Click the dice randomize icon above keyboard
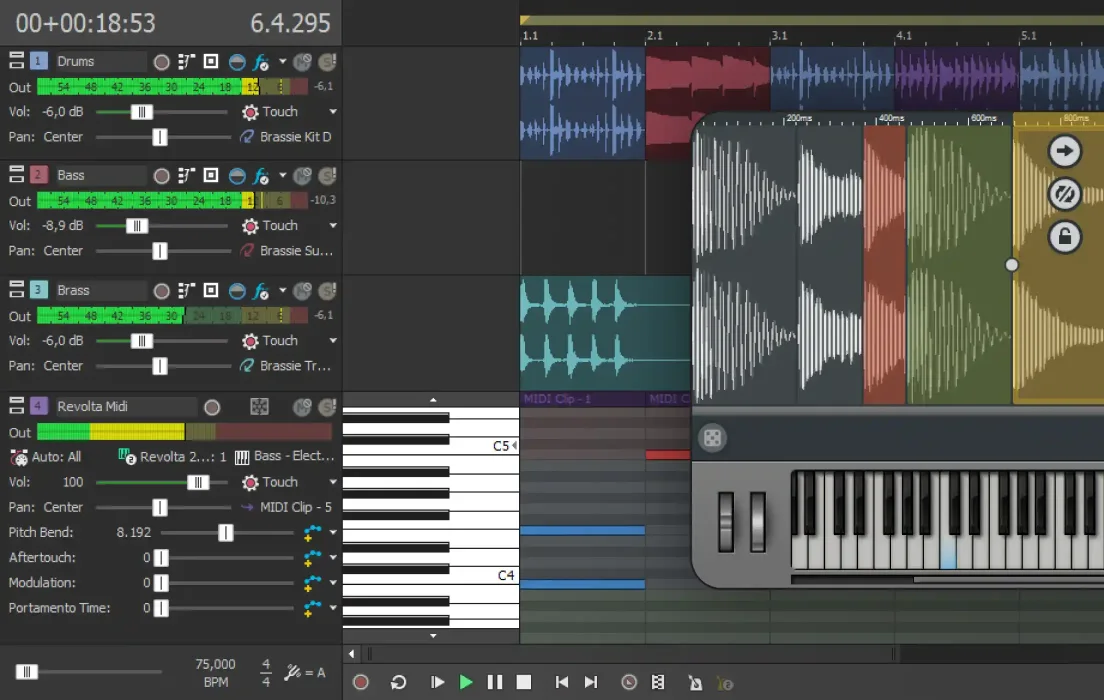1104x700 pixels. point(712,438)
